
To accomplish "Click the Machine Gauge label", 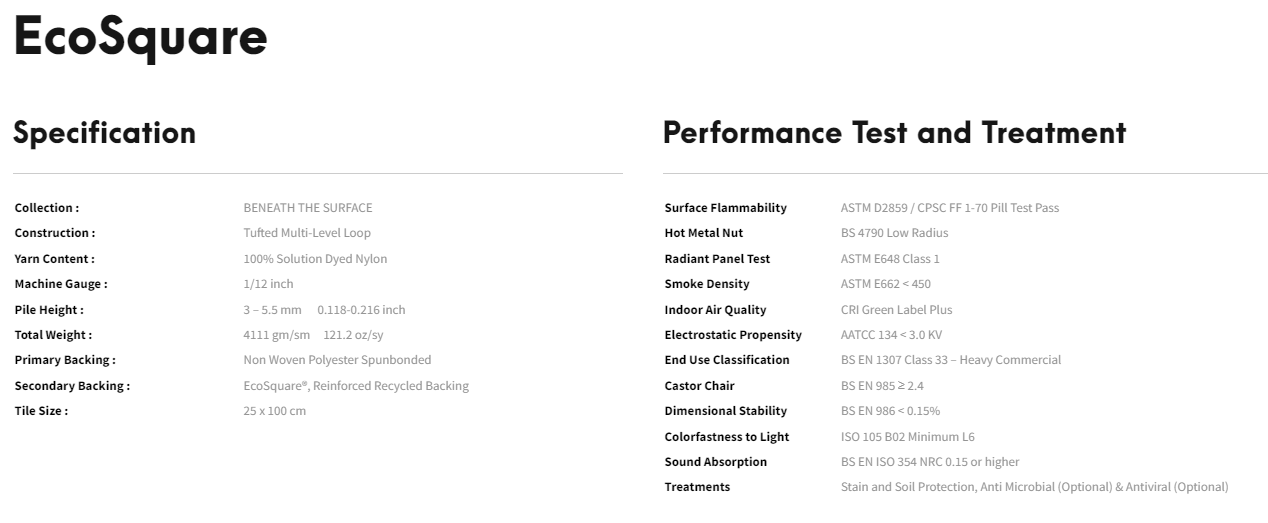I will 61,284.
